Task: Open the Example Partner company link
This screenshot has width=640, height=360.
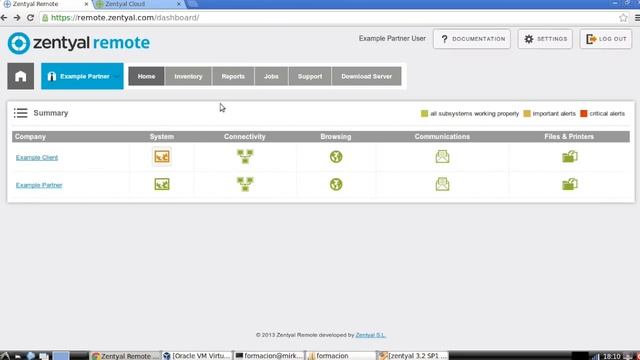Action: click(x=39, y=185)
